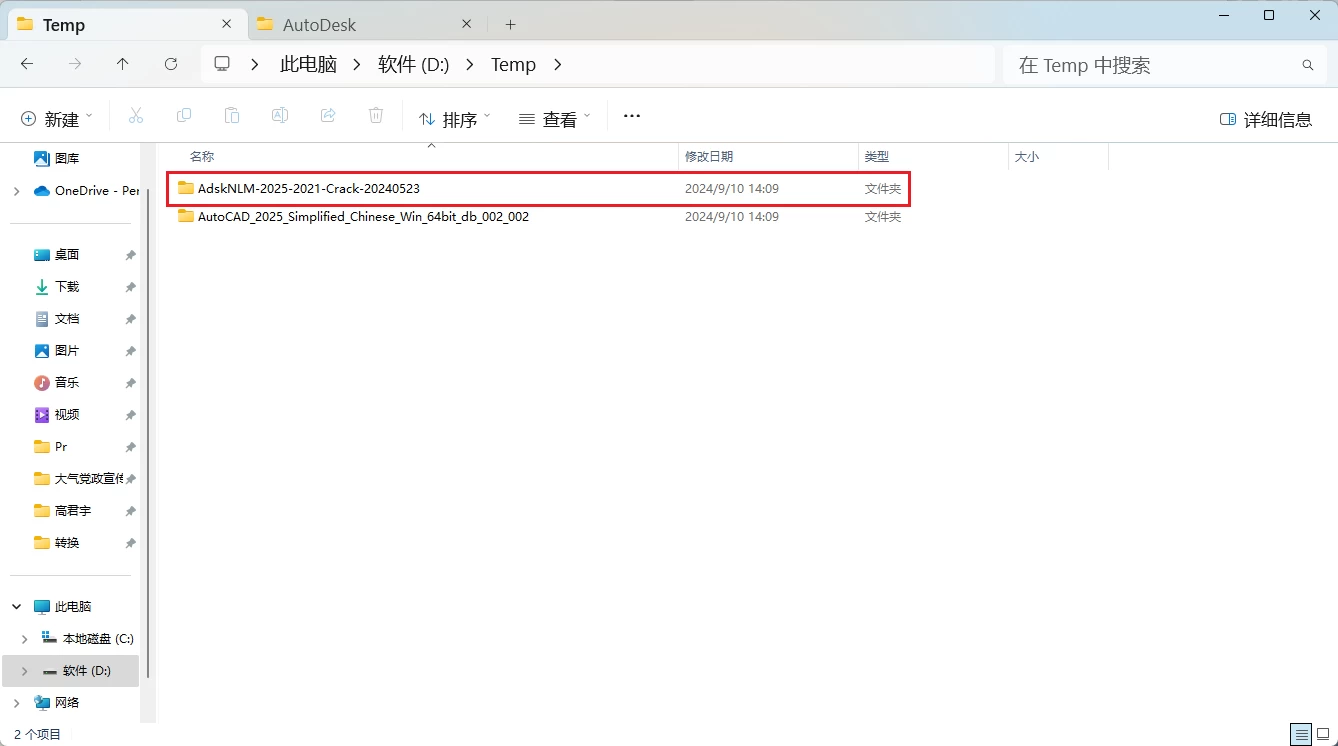
Task: Click 此电脑 in the address breadcrumb
Action: (x=308, y=64)
